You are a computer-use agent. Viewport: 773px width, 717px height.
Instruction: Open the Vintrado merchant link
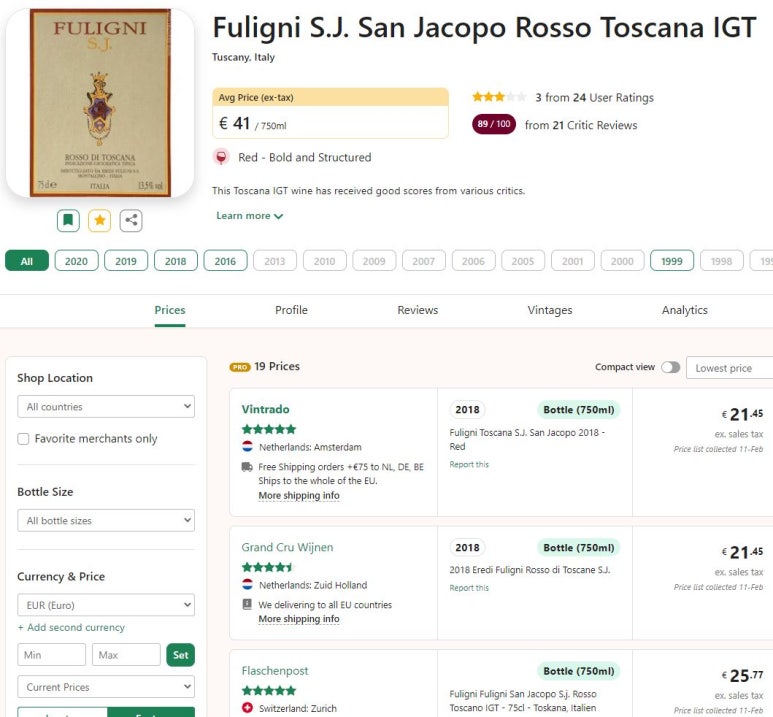click(x=266, y=409)
